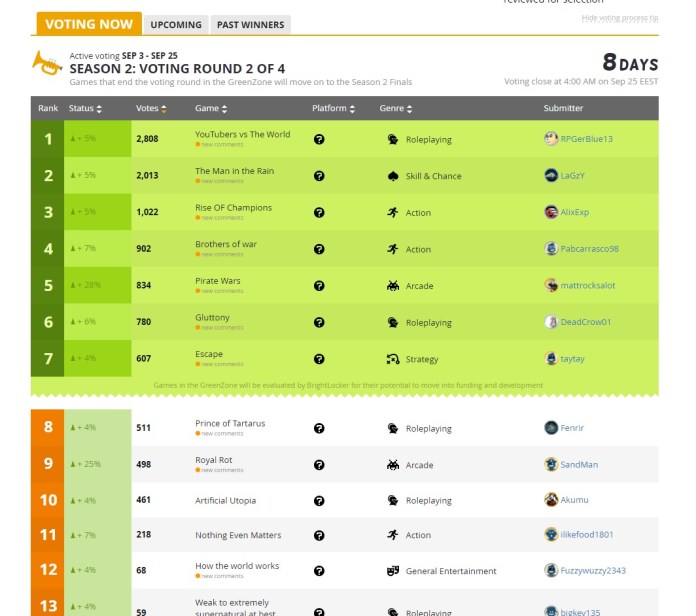Visit submitter Fenrir's profile

point(572,428)
